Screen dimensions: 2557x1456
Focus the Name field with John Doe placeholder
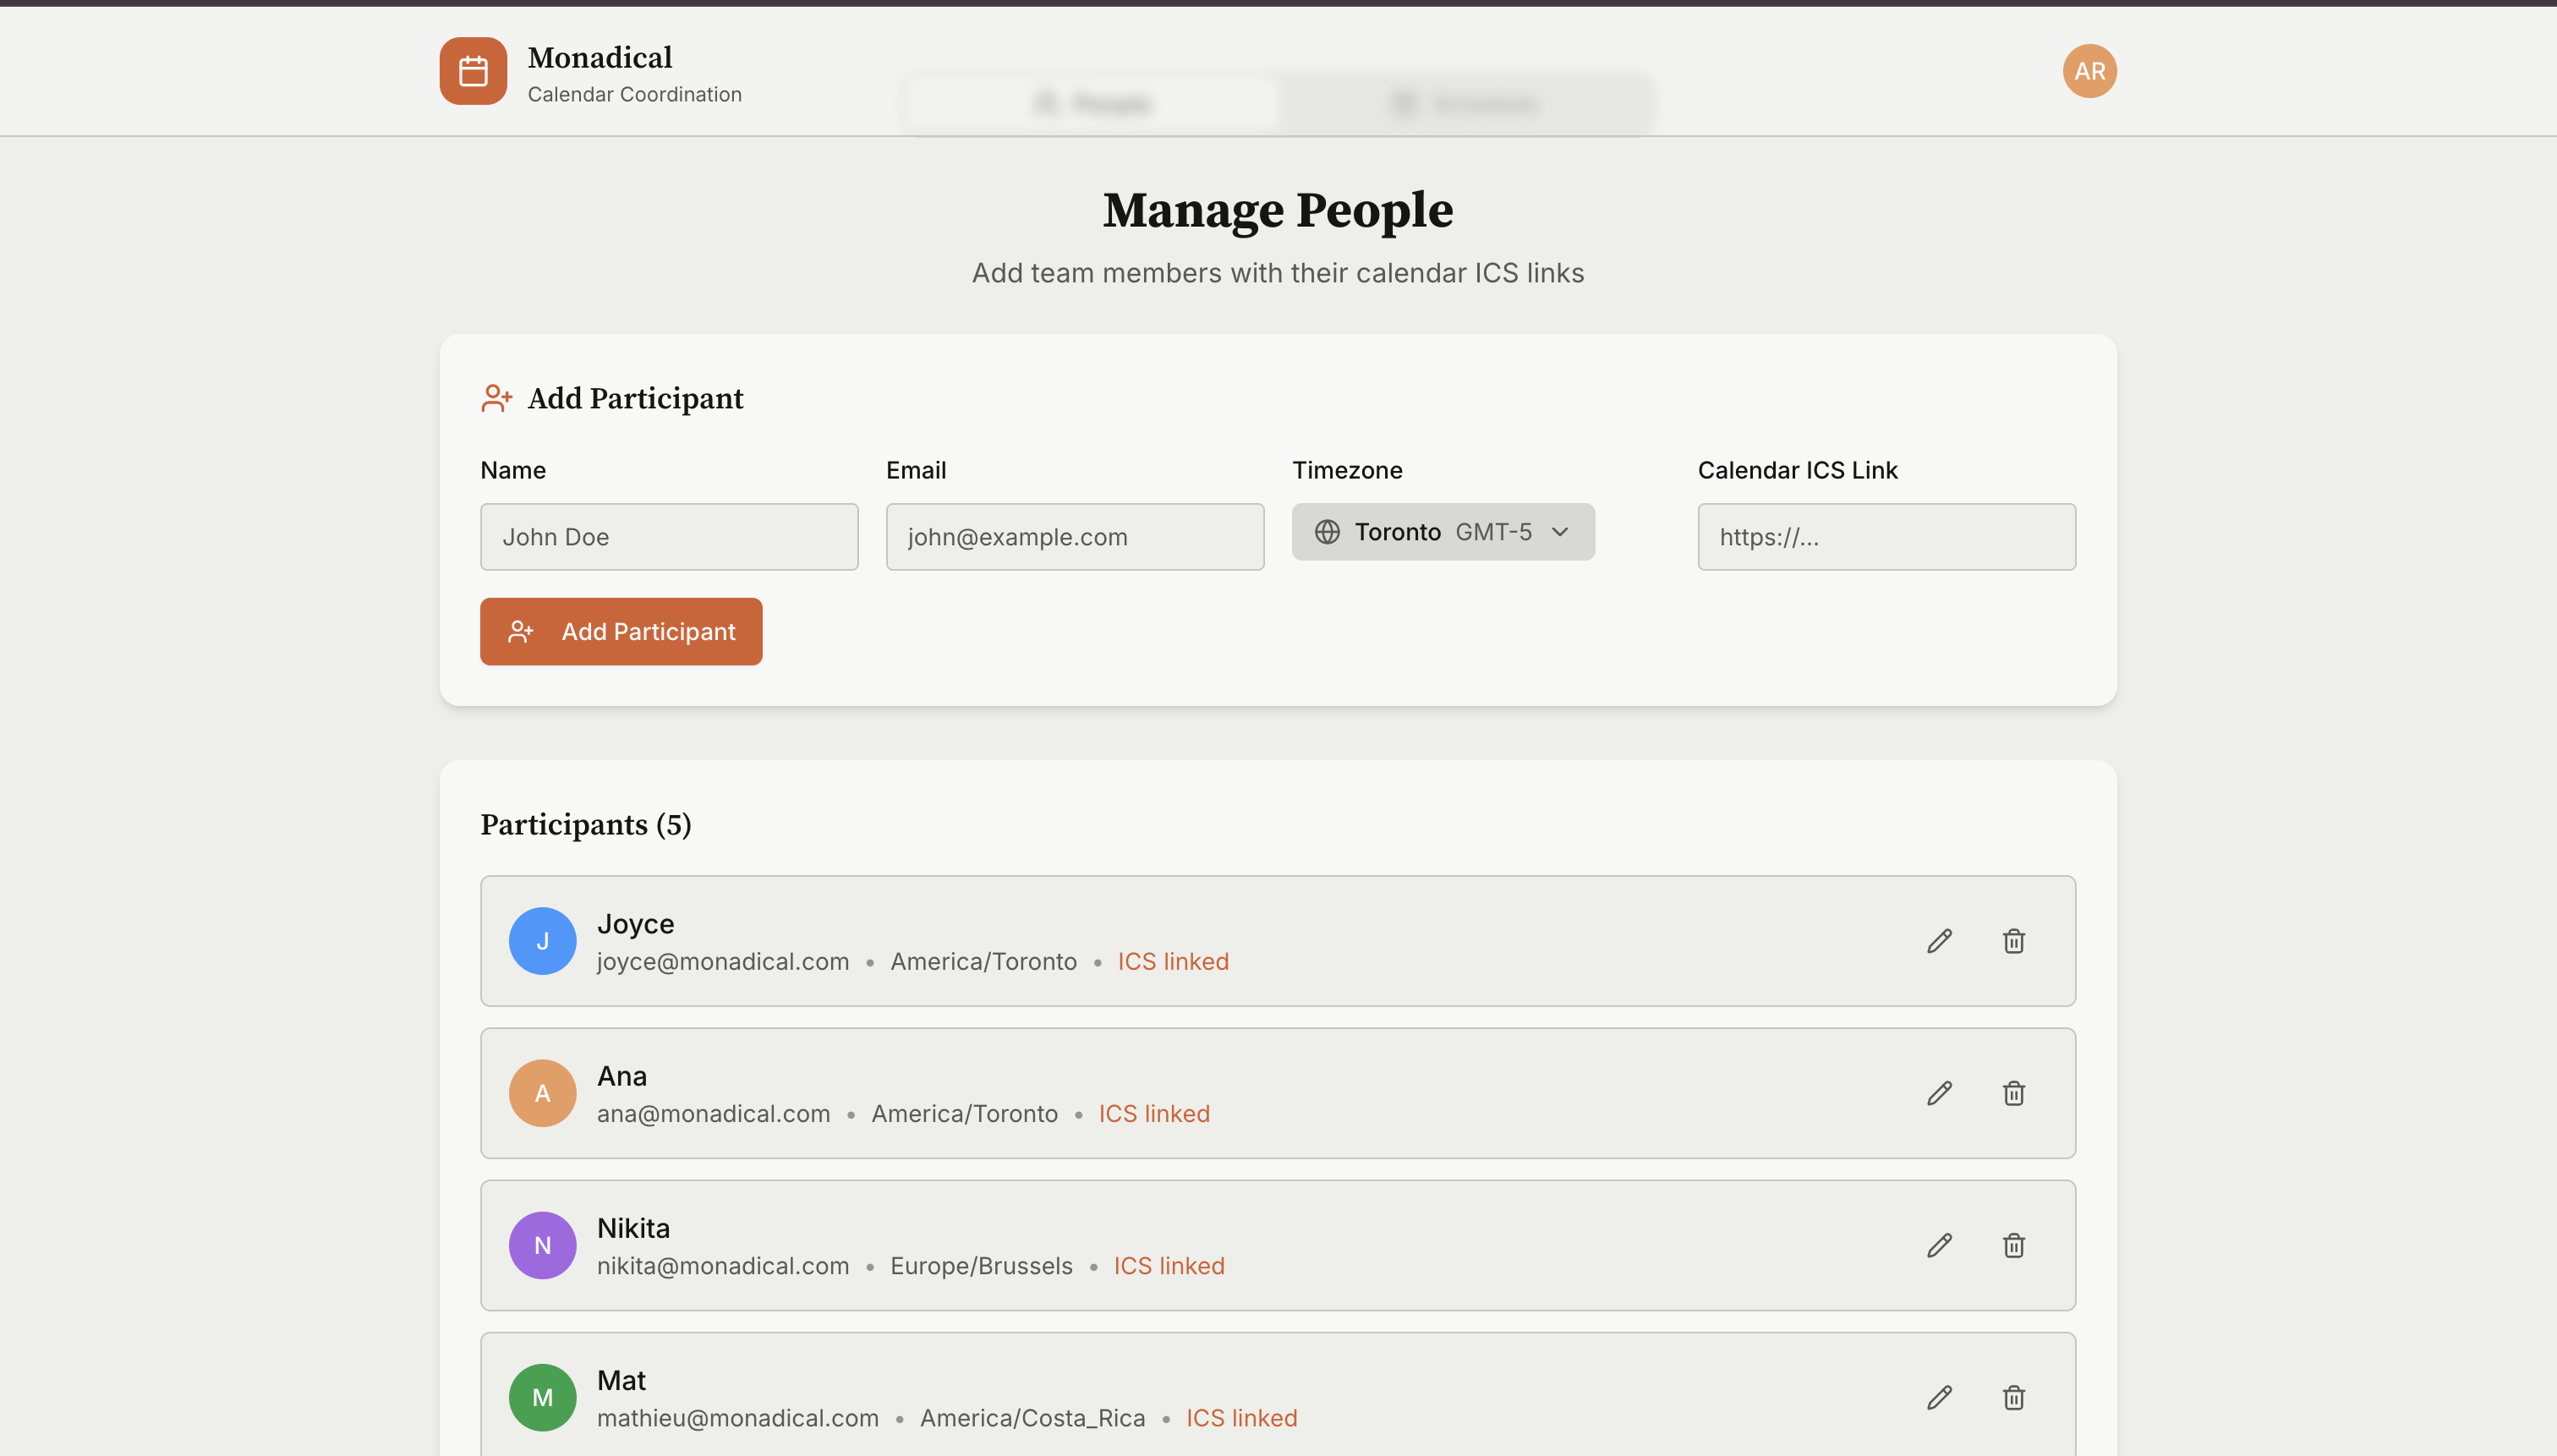pos(669,537)
